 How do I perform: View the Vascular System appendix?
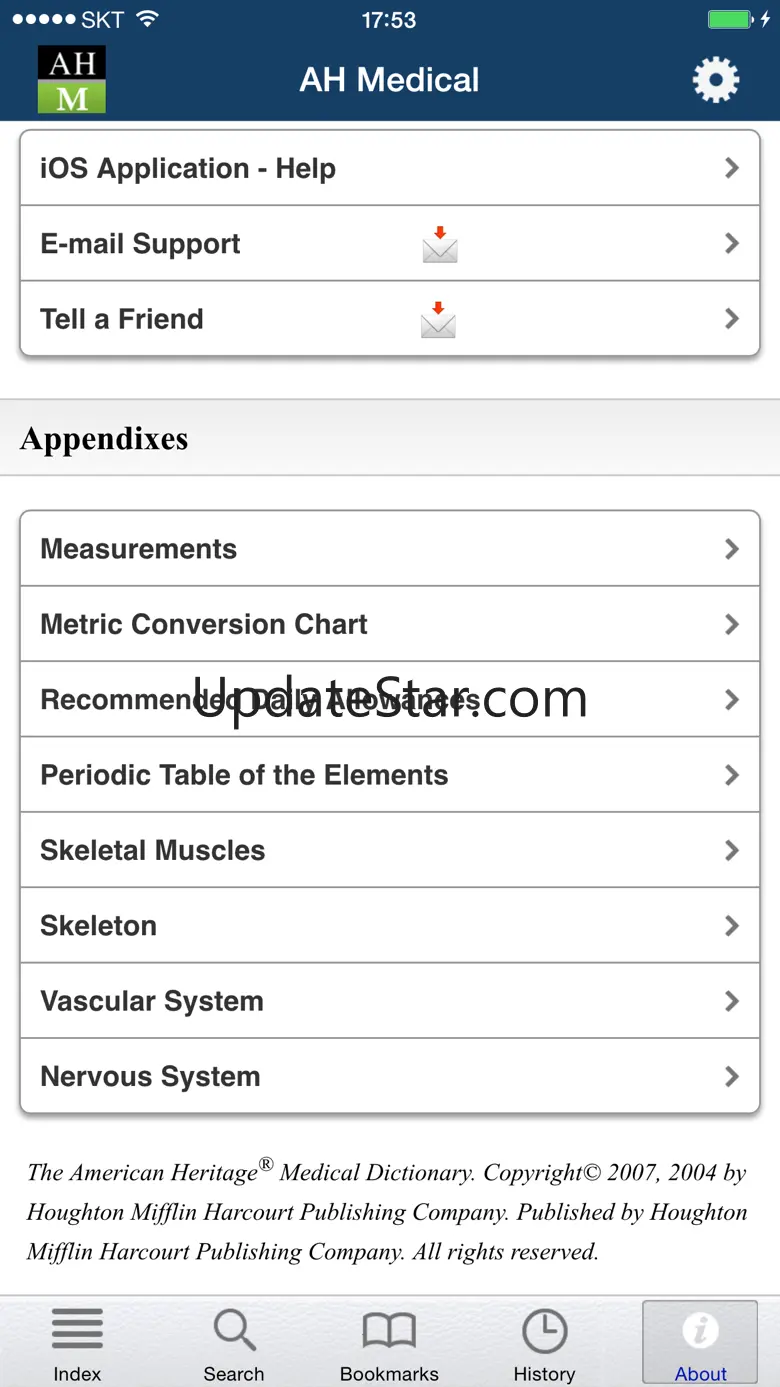(x=152, y=1001)
